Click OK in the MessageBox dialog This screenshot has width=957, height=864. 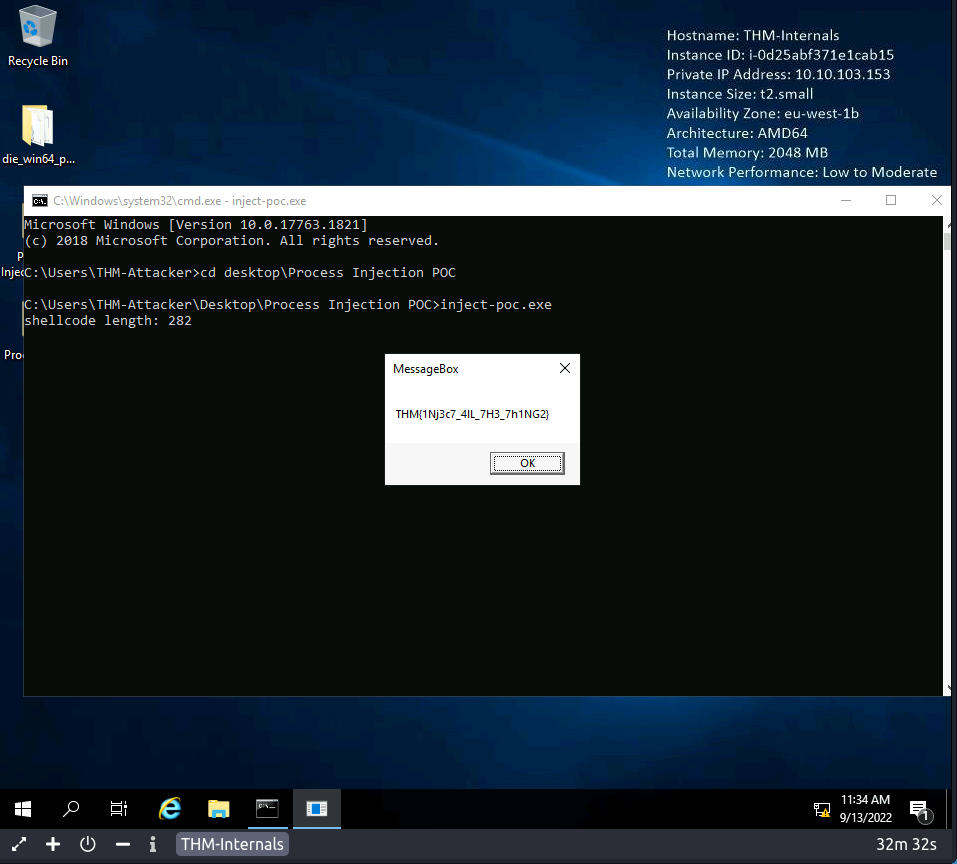[x=527, y=463]
